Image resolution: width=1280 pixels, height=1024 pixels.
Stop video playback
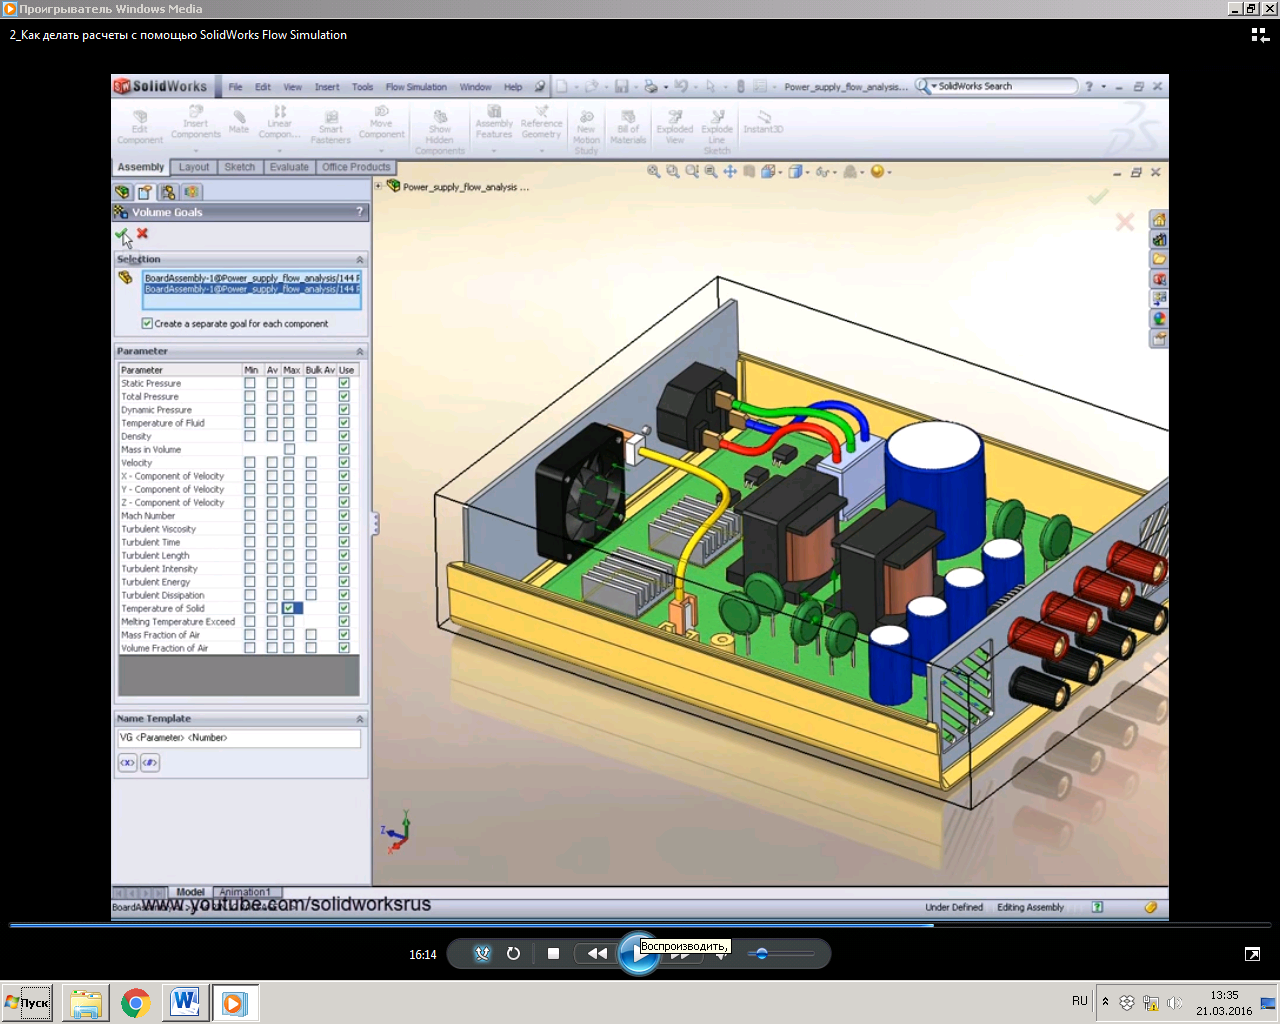[x=553, y=953]
